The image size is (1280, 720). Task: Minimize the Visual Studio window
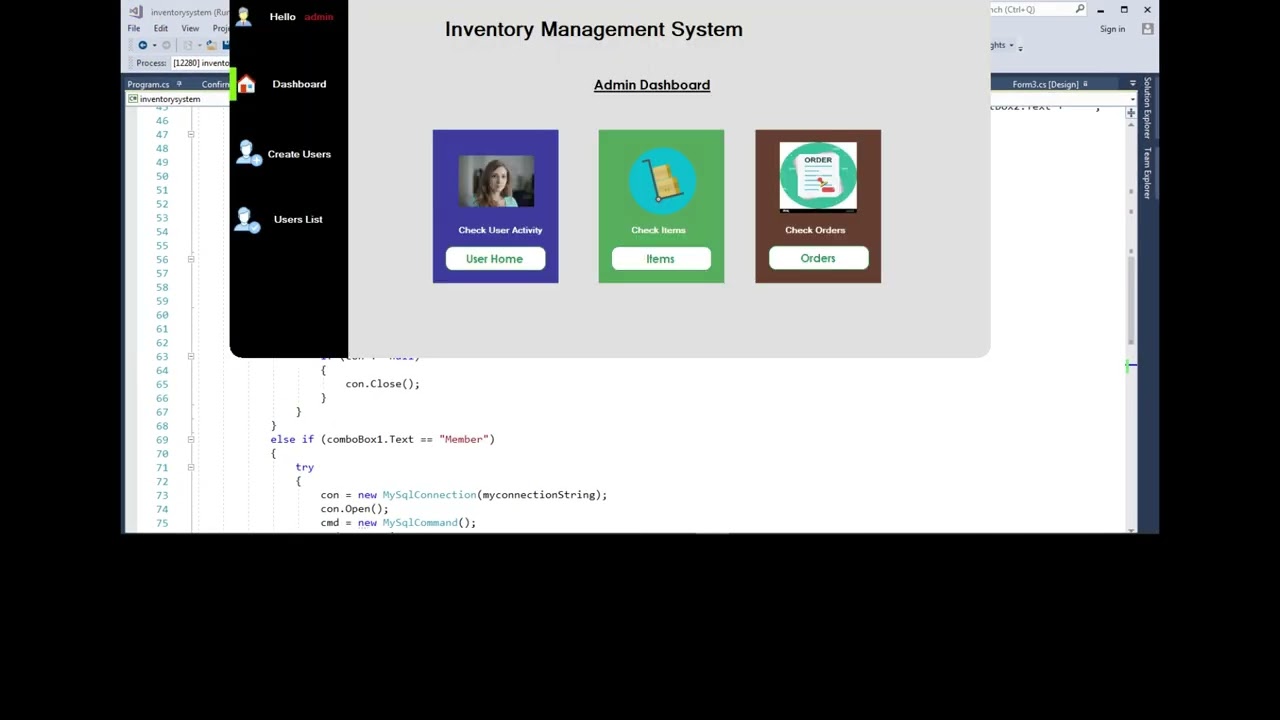click(x=1101, y=10)
